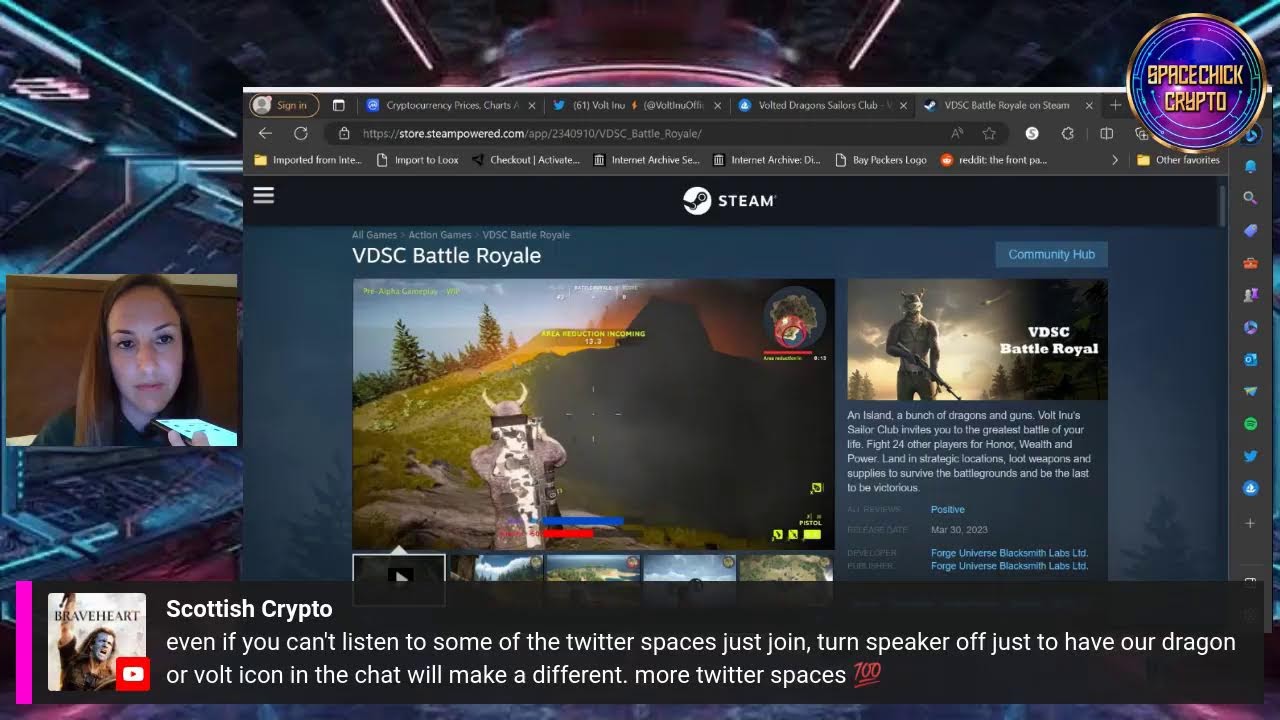Open shopping tag in Edge sidebar
The image size is (1280, 720).
click(1250, 230)
